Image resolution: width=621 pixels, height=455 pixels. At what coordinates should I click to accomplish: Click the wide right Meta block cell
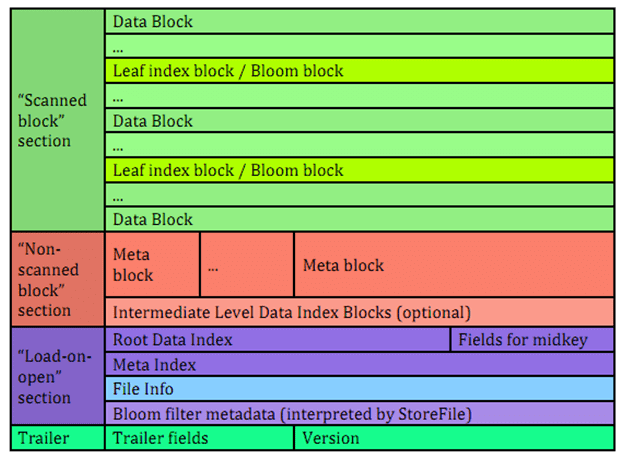click(x=454, y=265)
